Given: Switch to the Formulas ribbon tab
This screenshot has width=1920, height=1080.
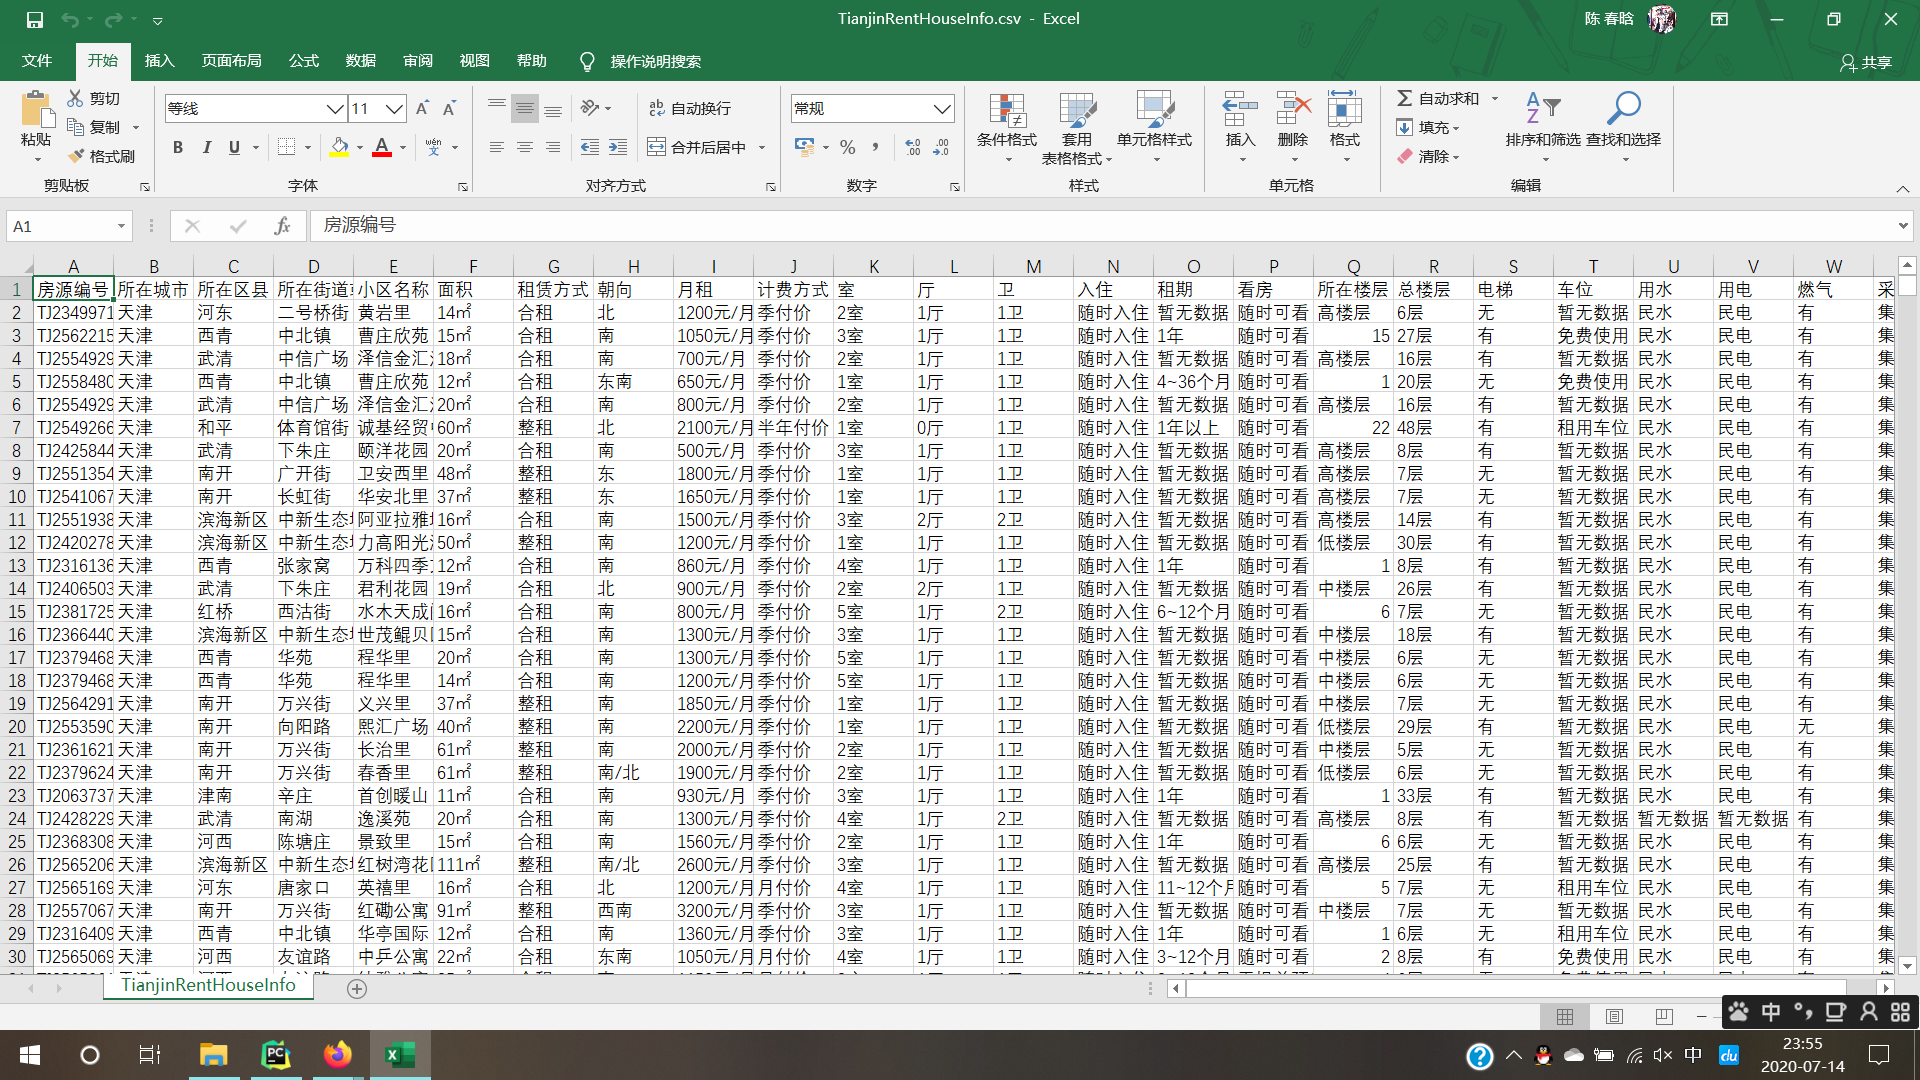Looking at the screenshot, I should 303,61.
